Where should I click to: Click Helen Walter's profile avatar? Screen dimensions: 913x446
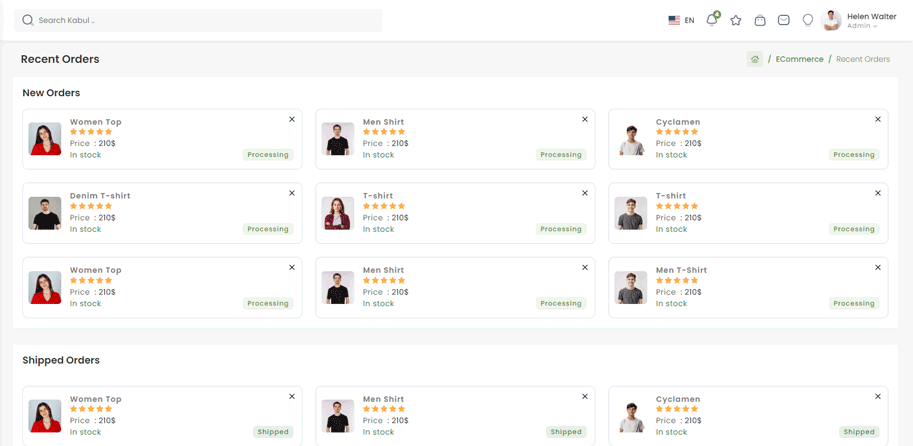pyautogui.click(x=831, y=20)
